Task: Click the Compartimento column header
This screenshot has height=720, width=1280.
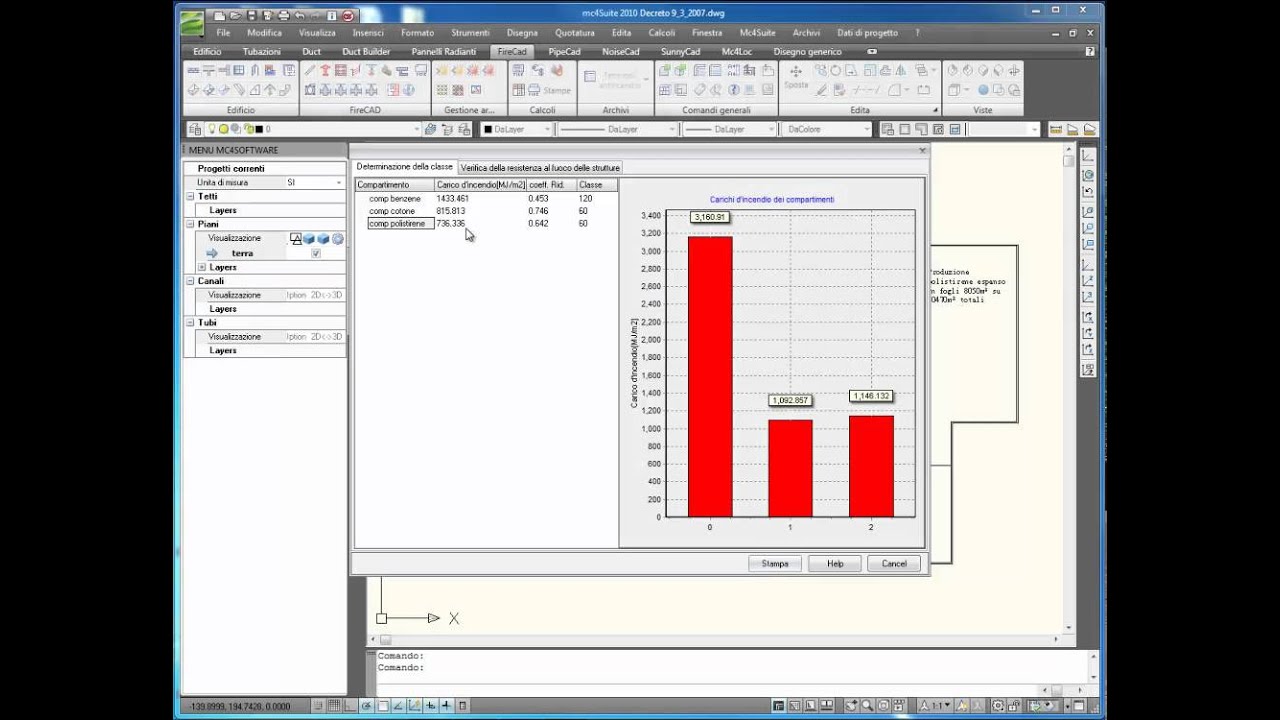Action: tap(395, 185)
